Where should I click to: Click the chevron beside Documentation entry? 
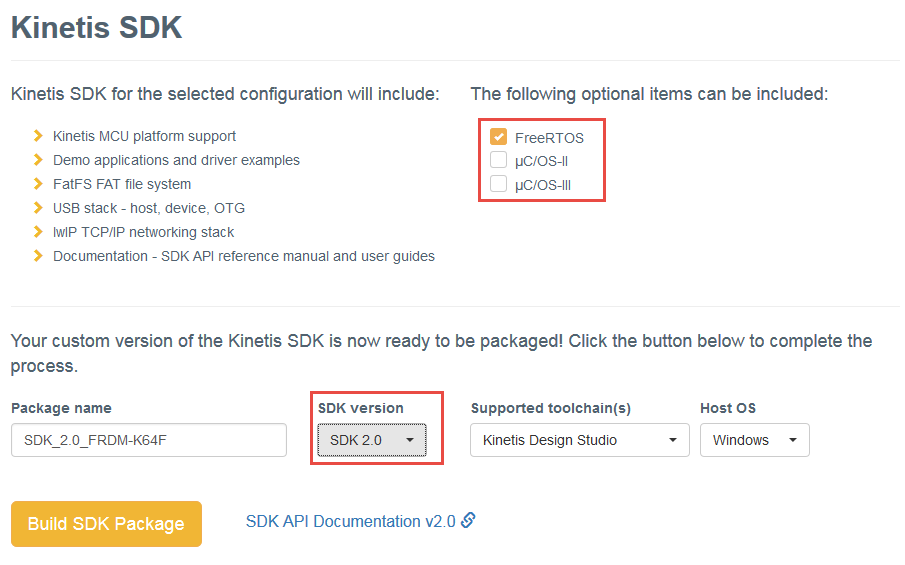click(x=38, y=256)
